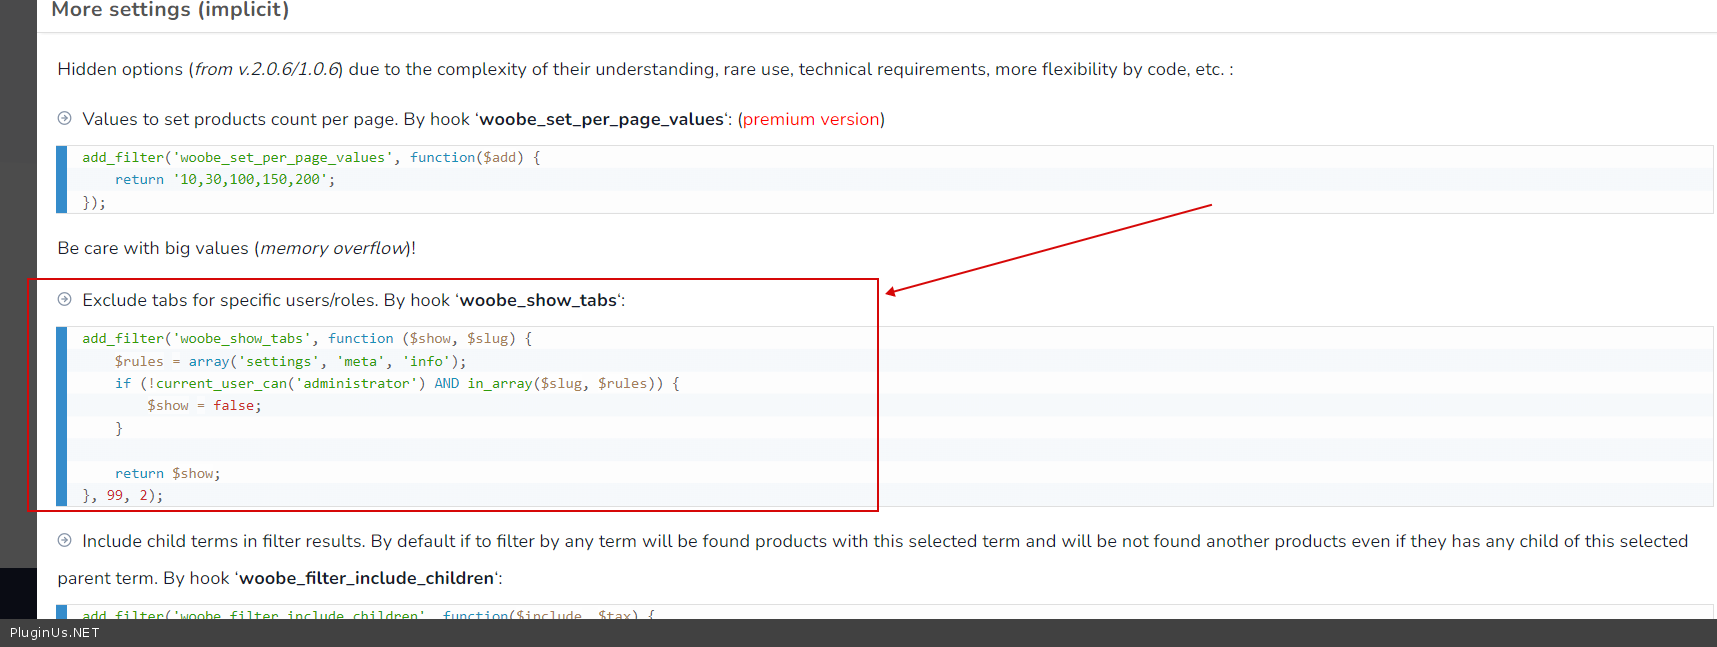Click the arrow bullet icon beside 'Exclude tabs for specific'
The height and width of the screenshot is (647, 1717).
tap(65, 300)
